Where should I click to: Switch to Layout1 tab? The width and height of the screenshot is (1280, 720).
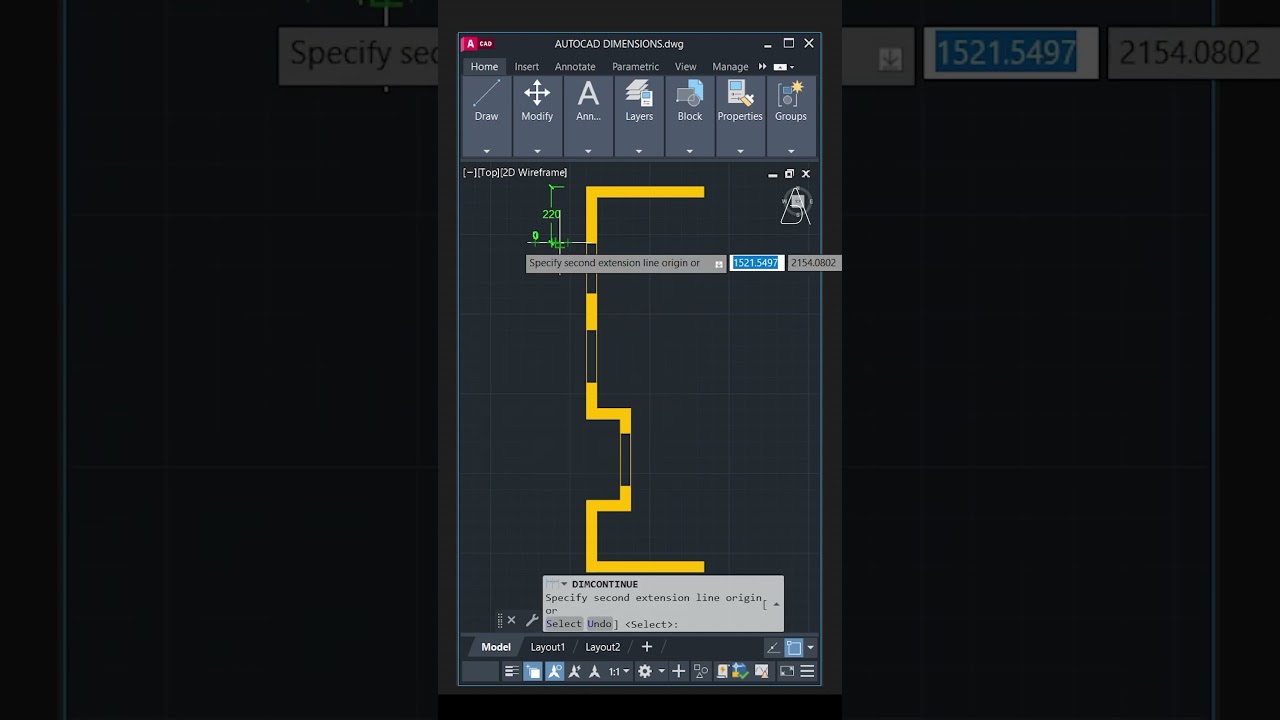tap(547, 647)
